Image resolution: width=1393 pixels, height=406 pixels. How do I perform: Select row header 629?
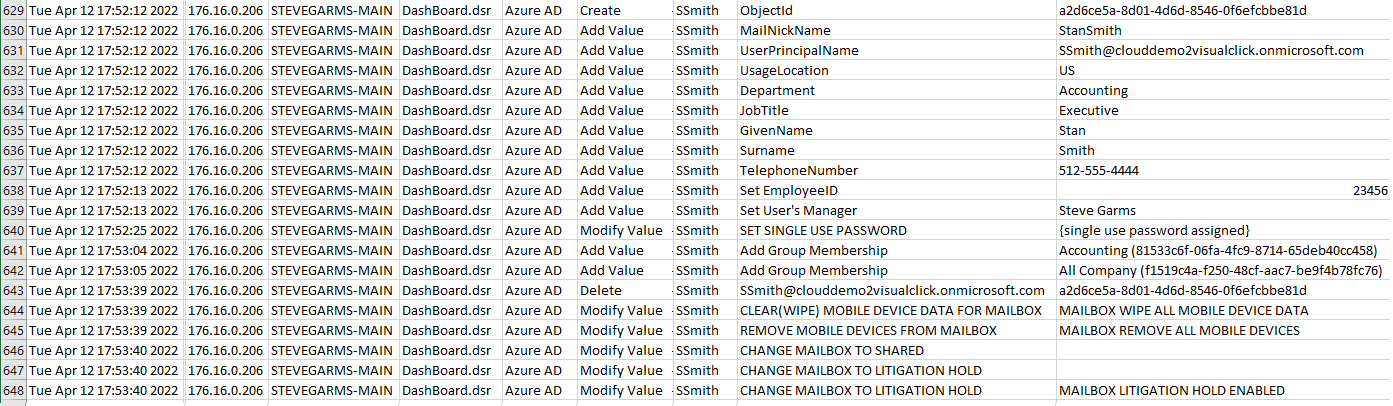[13, 10]
